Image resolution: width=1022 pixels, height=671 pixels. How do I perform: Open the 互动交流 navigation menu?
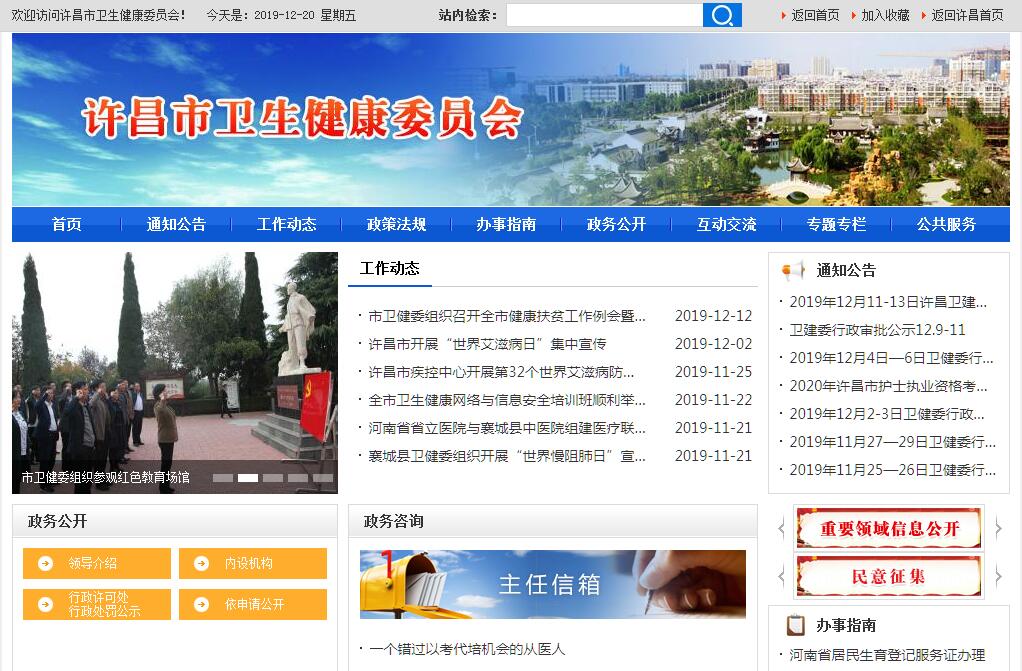(x=726, y=224)
